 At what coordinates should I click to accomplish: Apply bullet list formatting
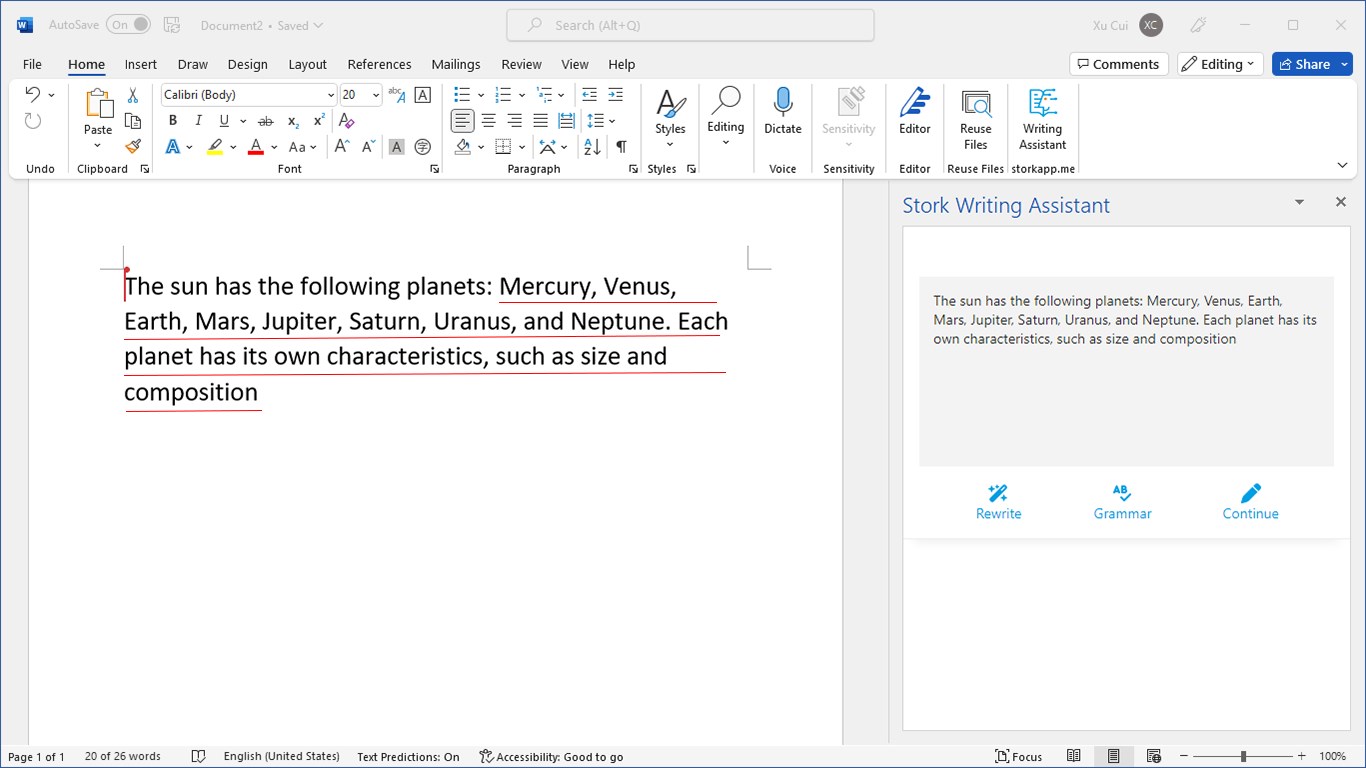pos(461,95)
